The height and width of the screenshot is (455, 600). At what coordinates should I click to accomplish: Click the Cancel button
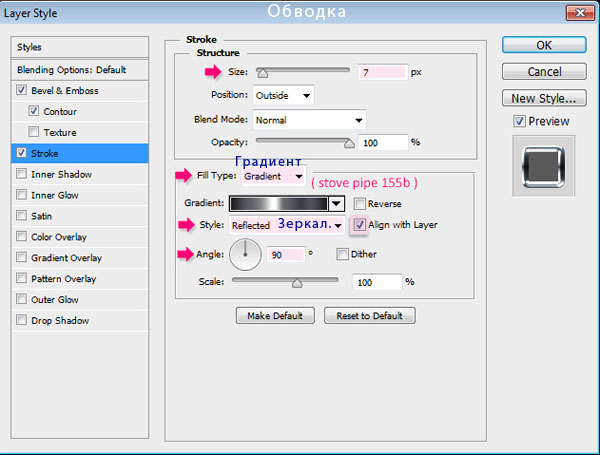[x=544, y=72]
